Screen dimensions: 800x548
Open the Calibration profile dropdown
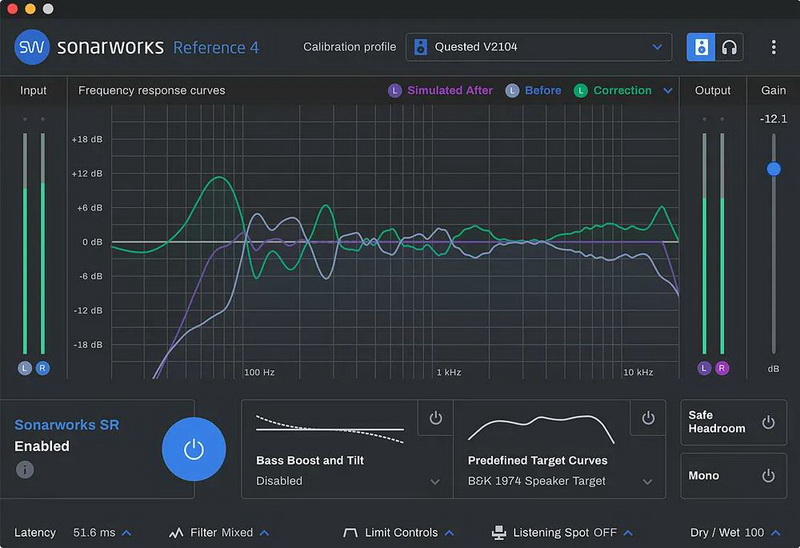[538, 47]
